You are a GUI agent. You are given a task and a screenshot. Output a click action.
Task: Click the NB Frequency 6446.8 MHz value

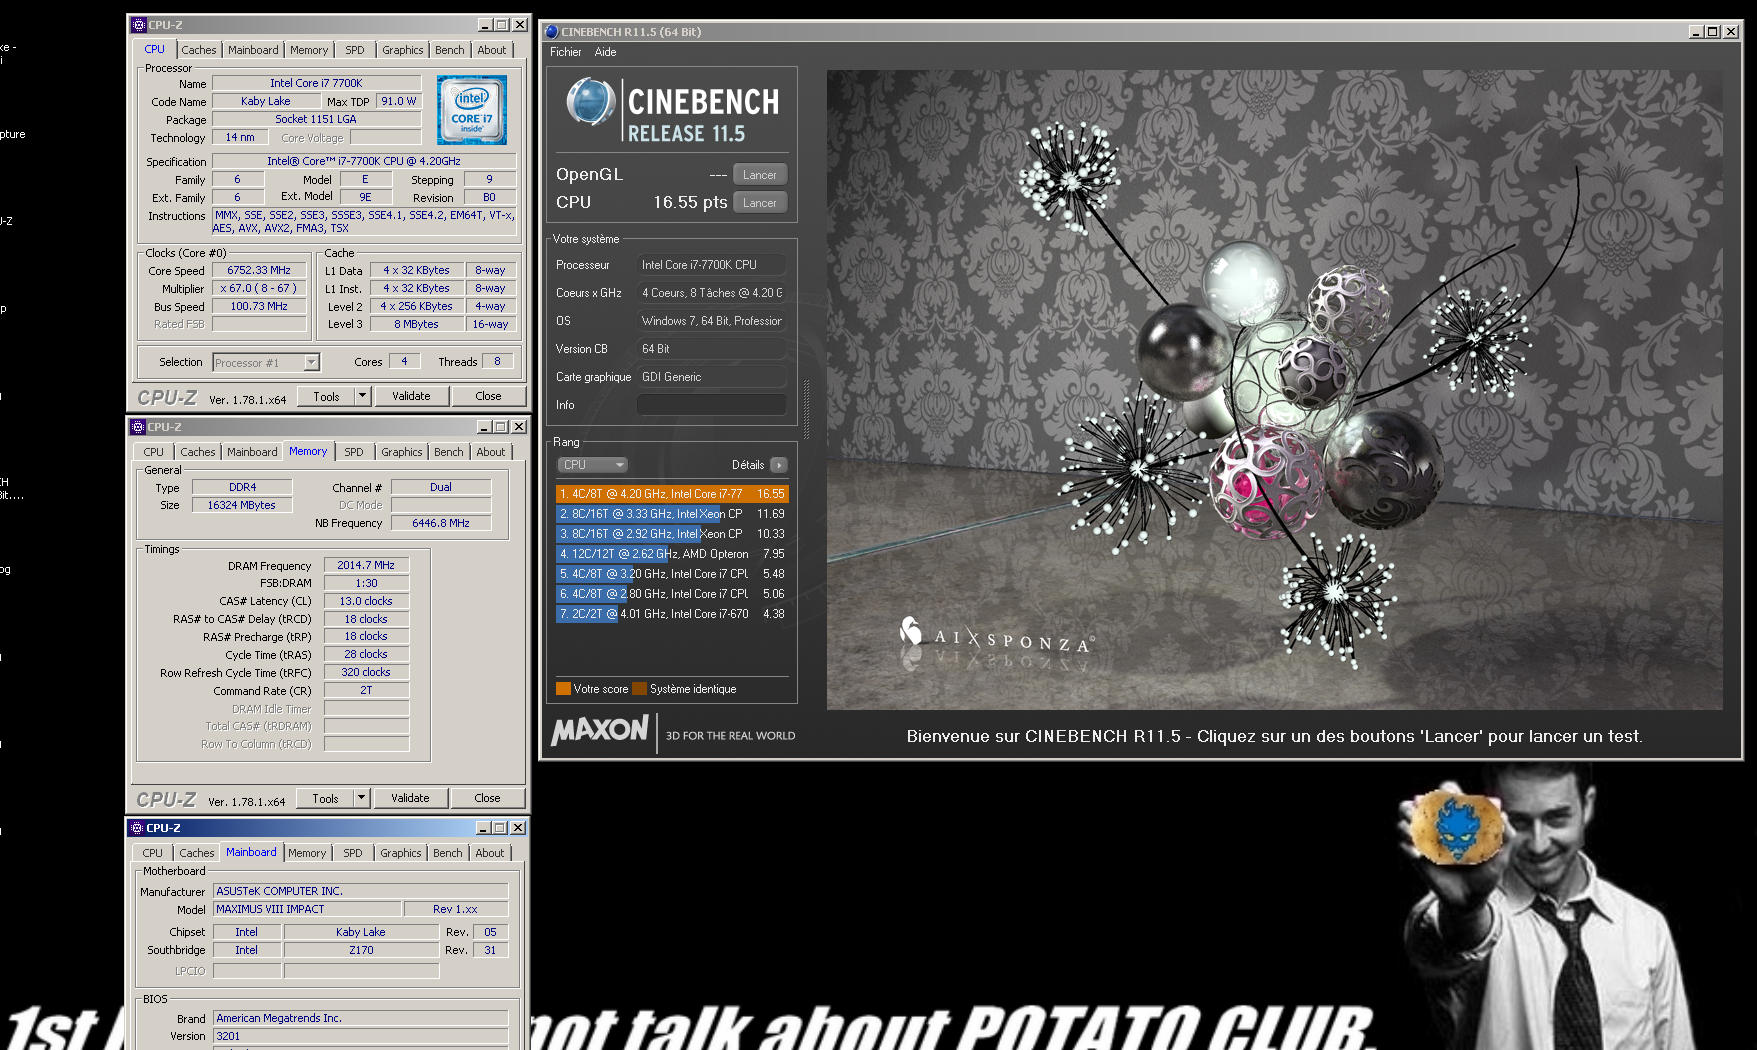[441, 523]
